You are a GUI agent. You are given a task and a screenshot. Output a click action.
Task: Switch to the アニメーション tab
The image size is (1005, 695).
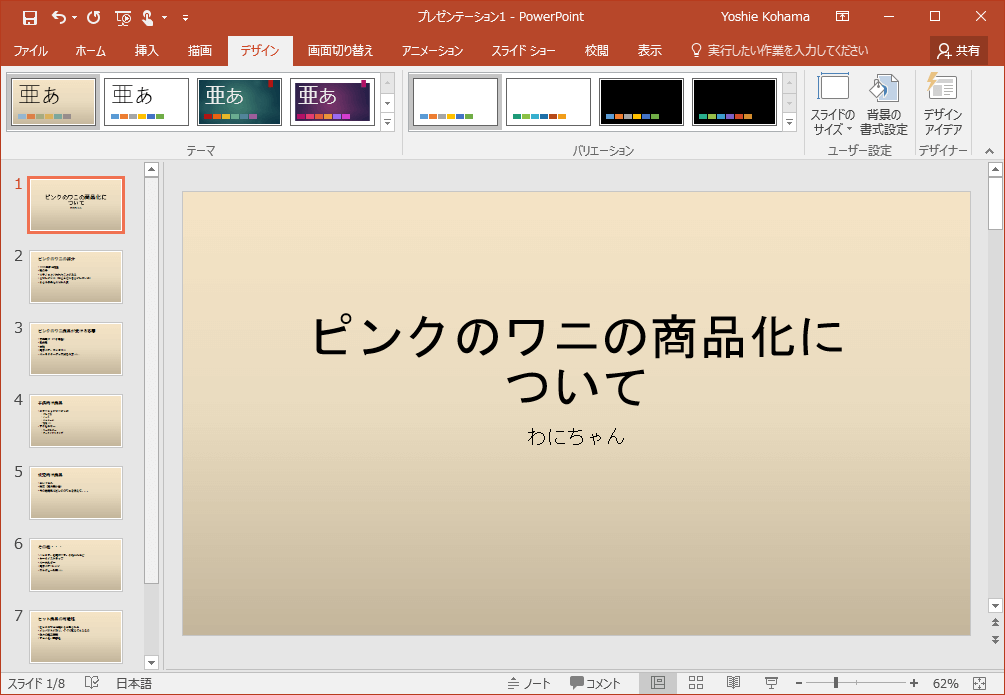click(x=432, y=50)
